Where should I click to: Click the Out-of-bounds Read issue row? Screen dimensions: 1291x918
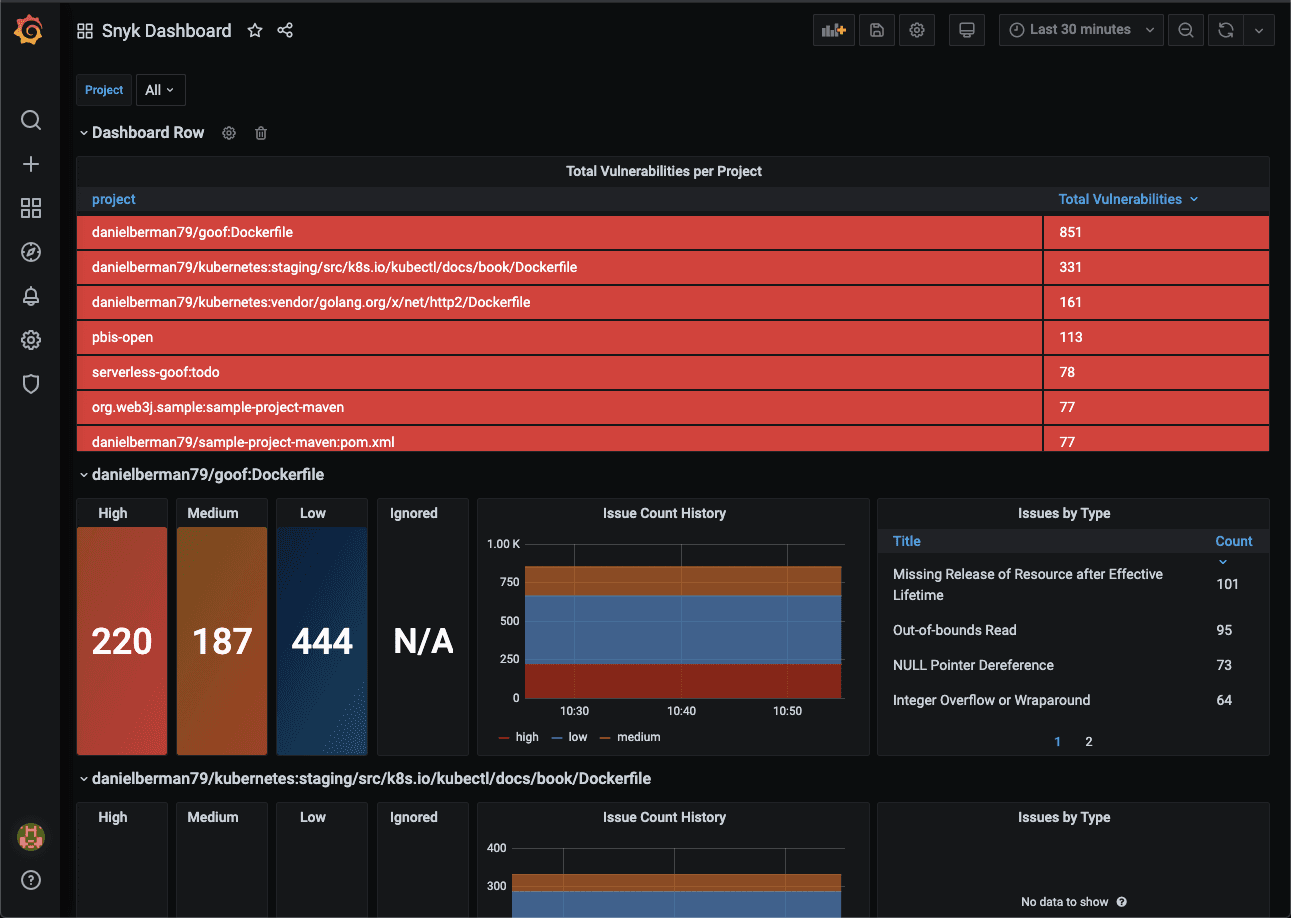coord(1073,630)
